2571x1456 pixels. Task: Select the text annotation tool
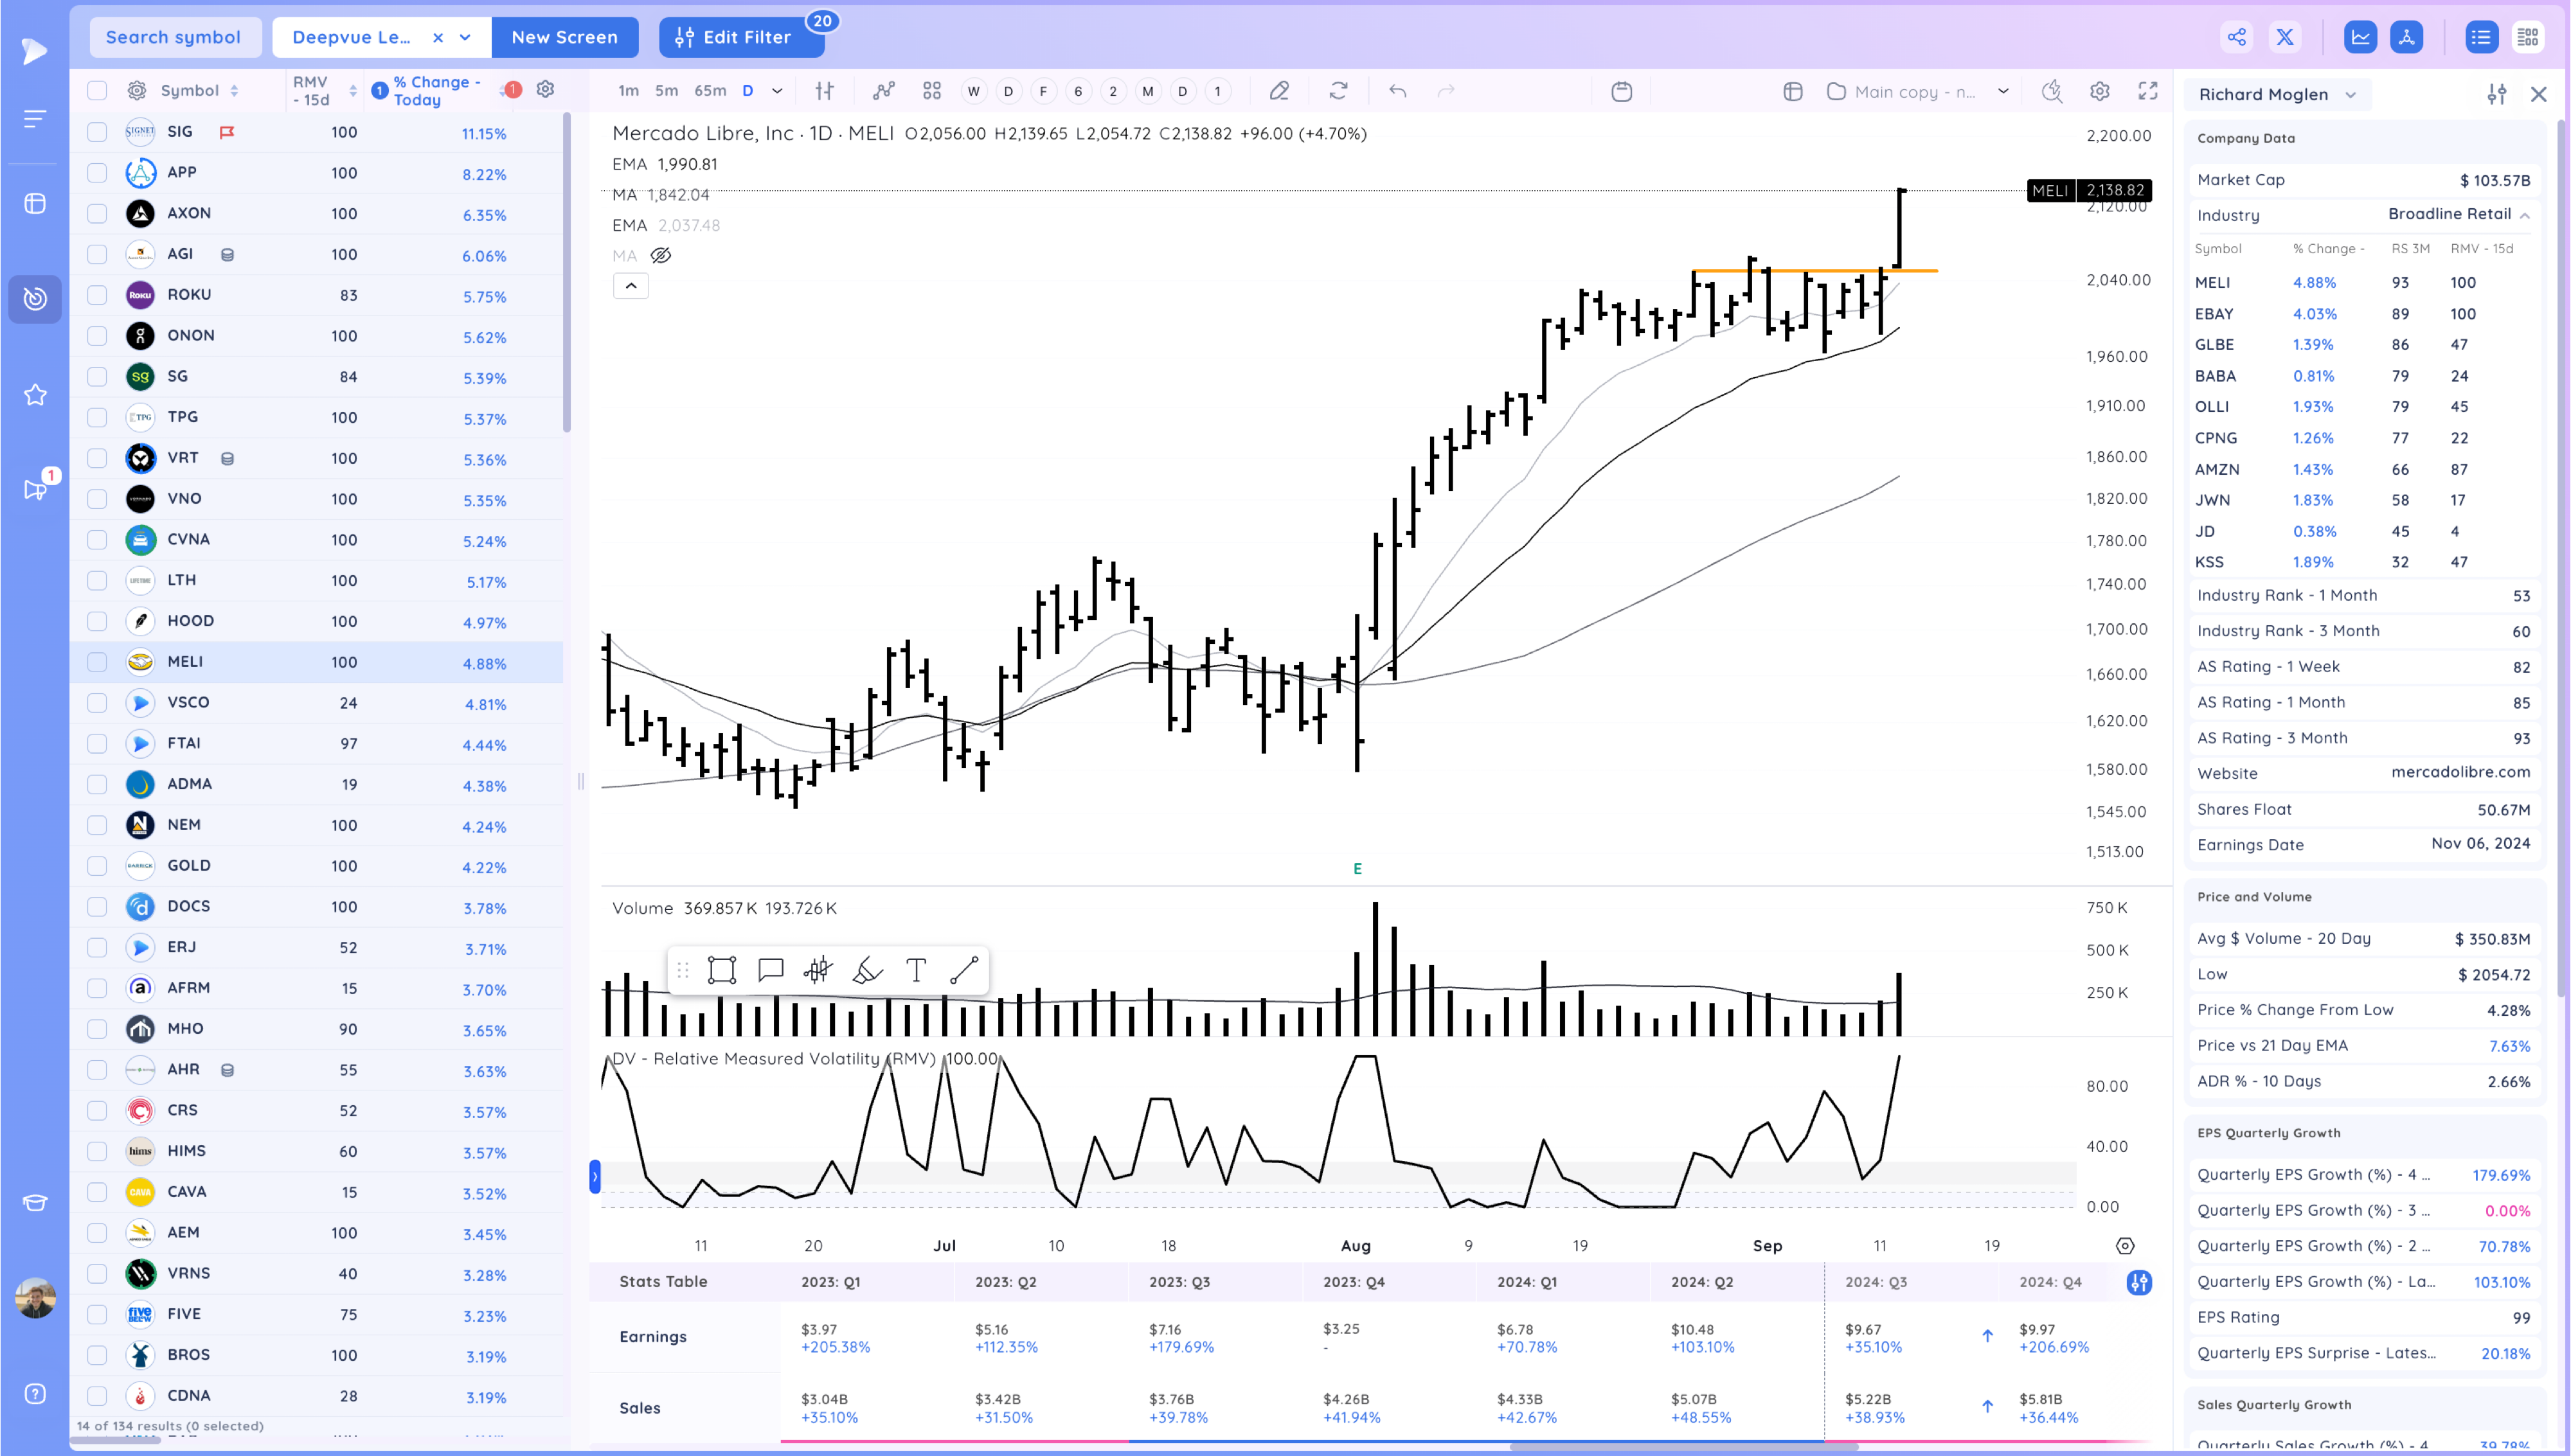[x=915, y=970]
